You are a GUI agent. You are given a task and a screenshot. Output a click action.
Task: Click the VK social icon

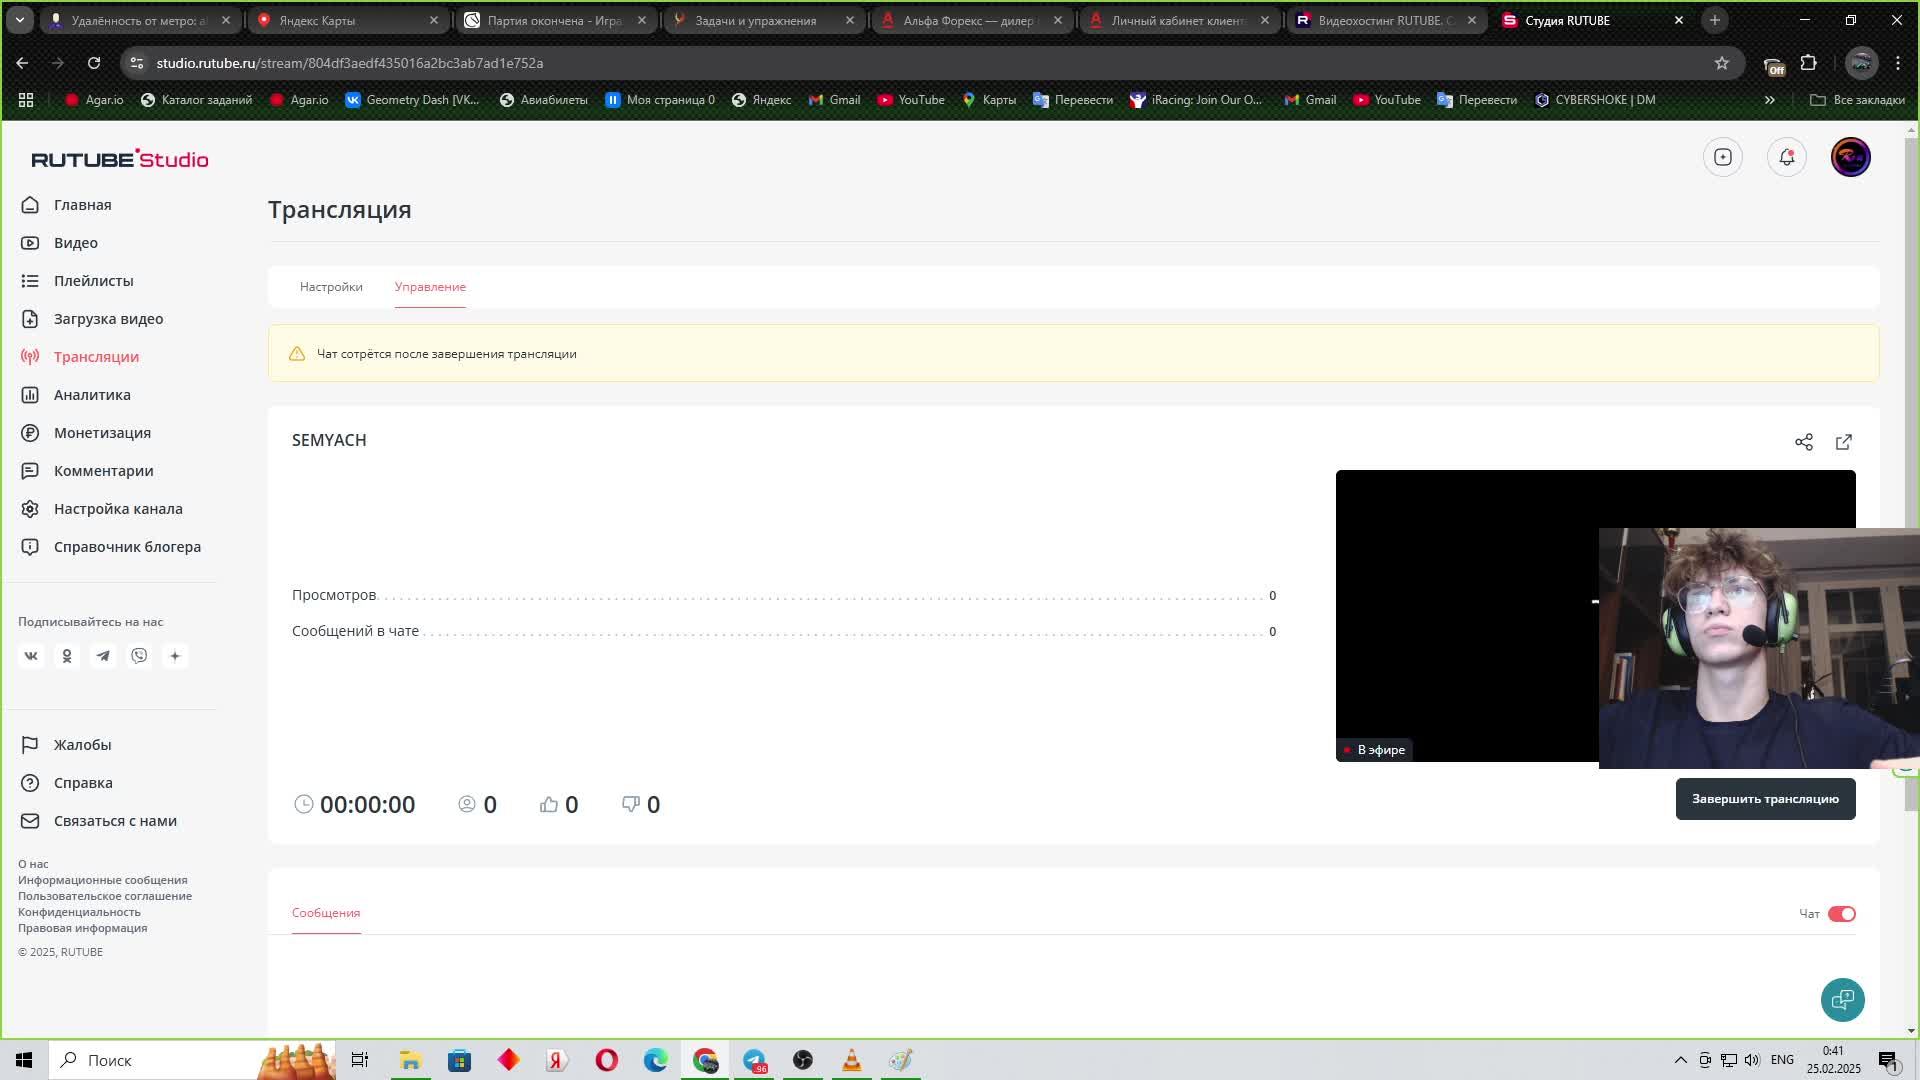coord(31,656)
